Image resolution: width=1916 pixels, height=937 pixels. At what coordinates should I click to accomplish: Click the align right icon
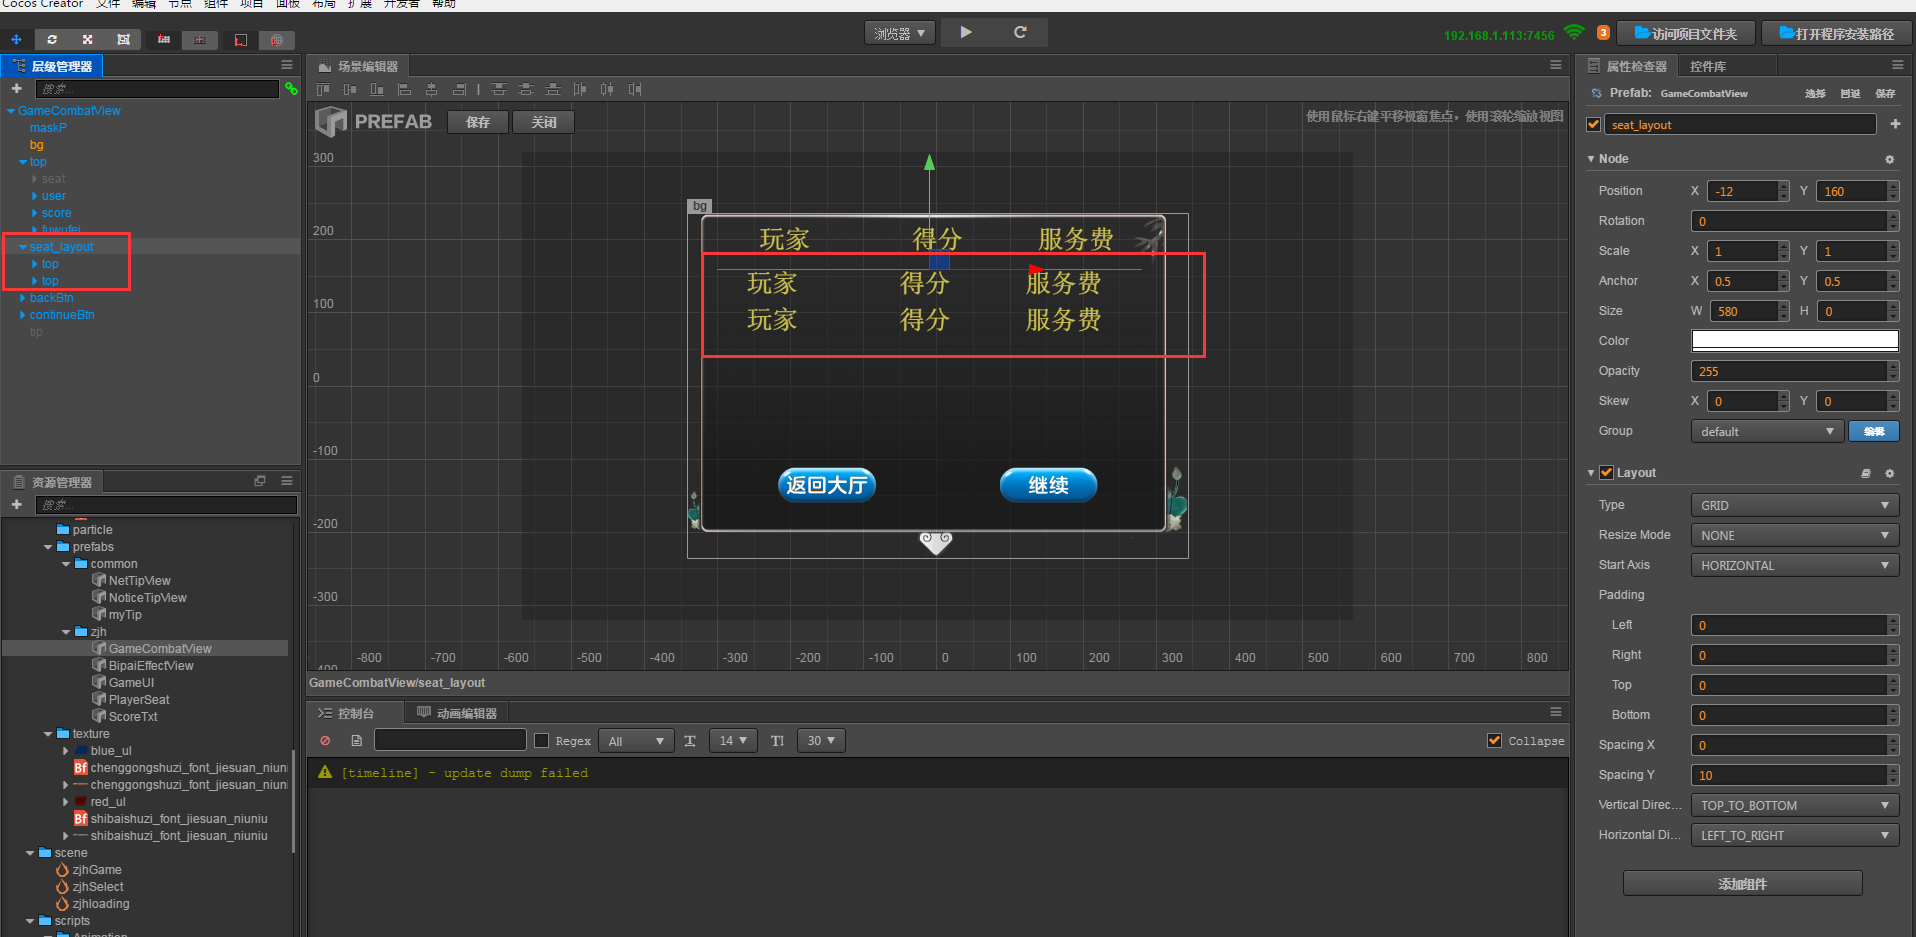[x=459, y=90]
